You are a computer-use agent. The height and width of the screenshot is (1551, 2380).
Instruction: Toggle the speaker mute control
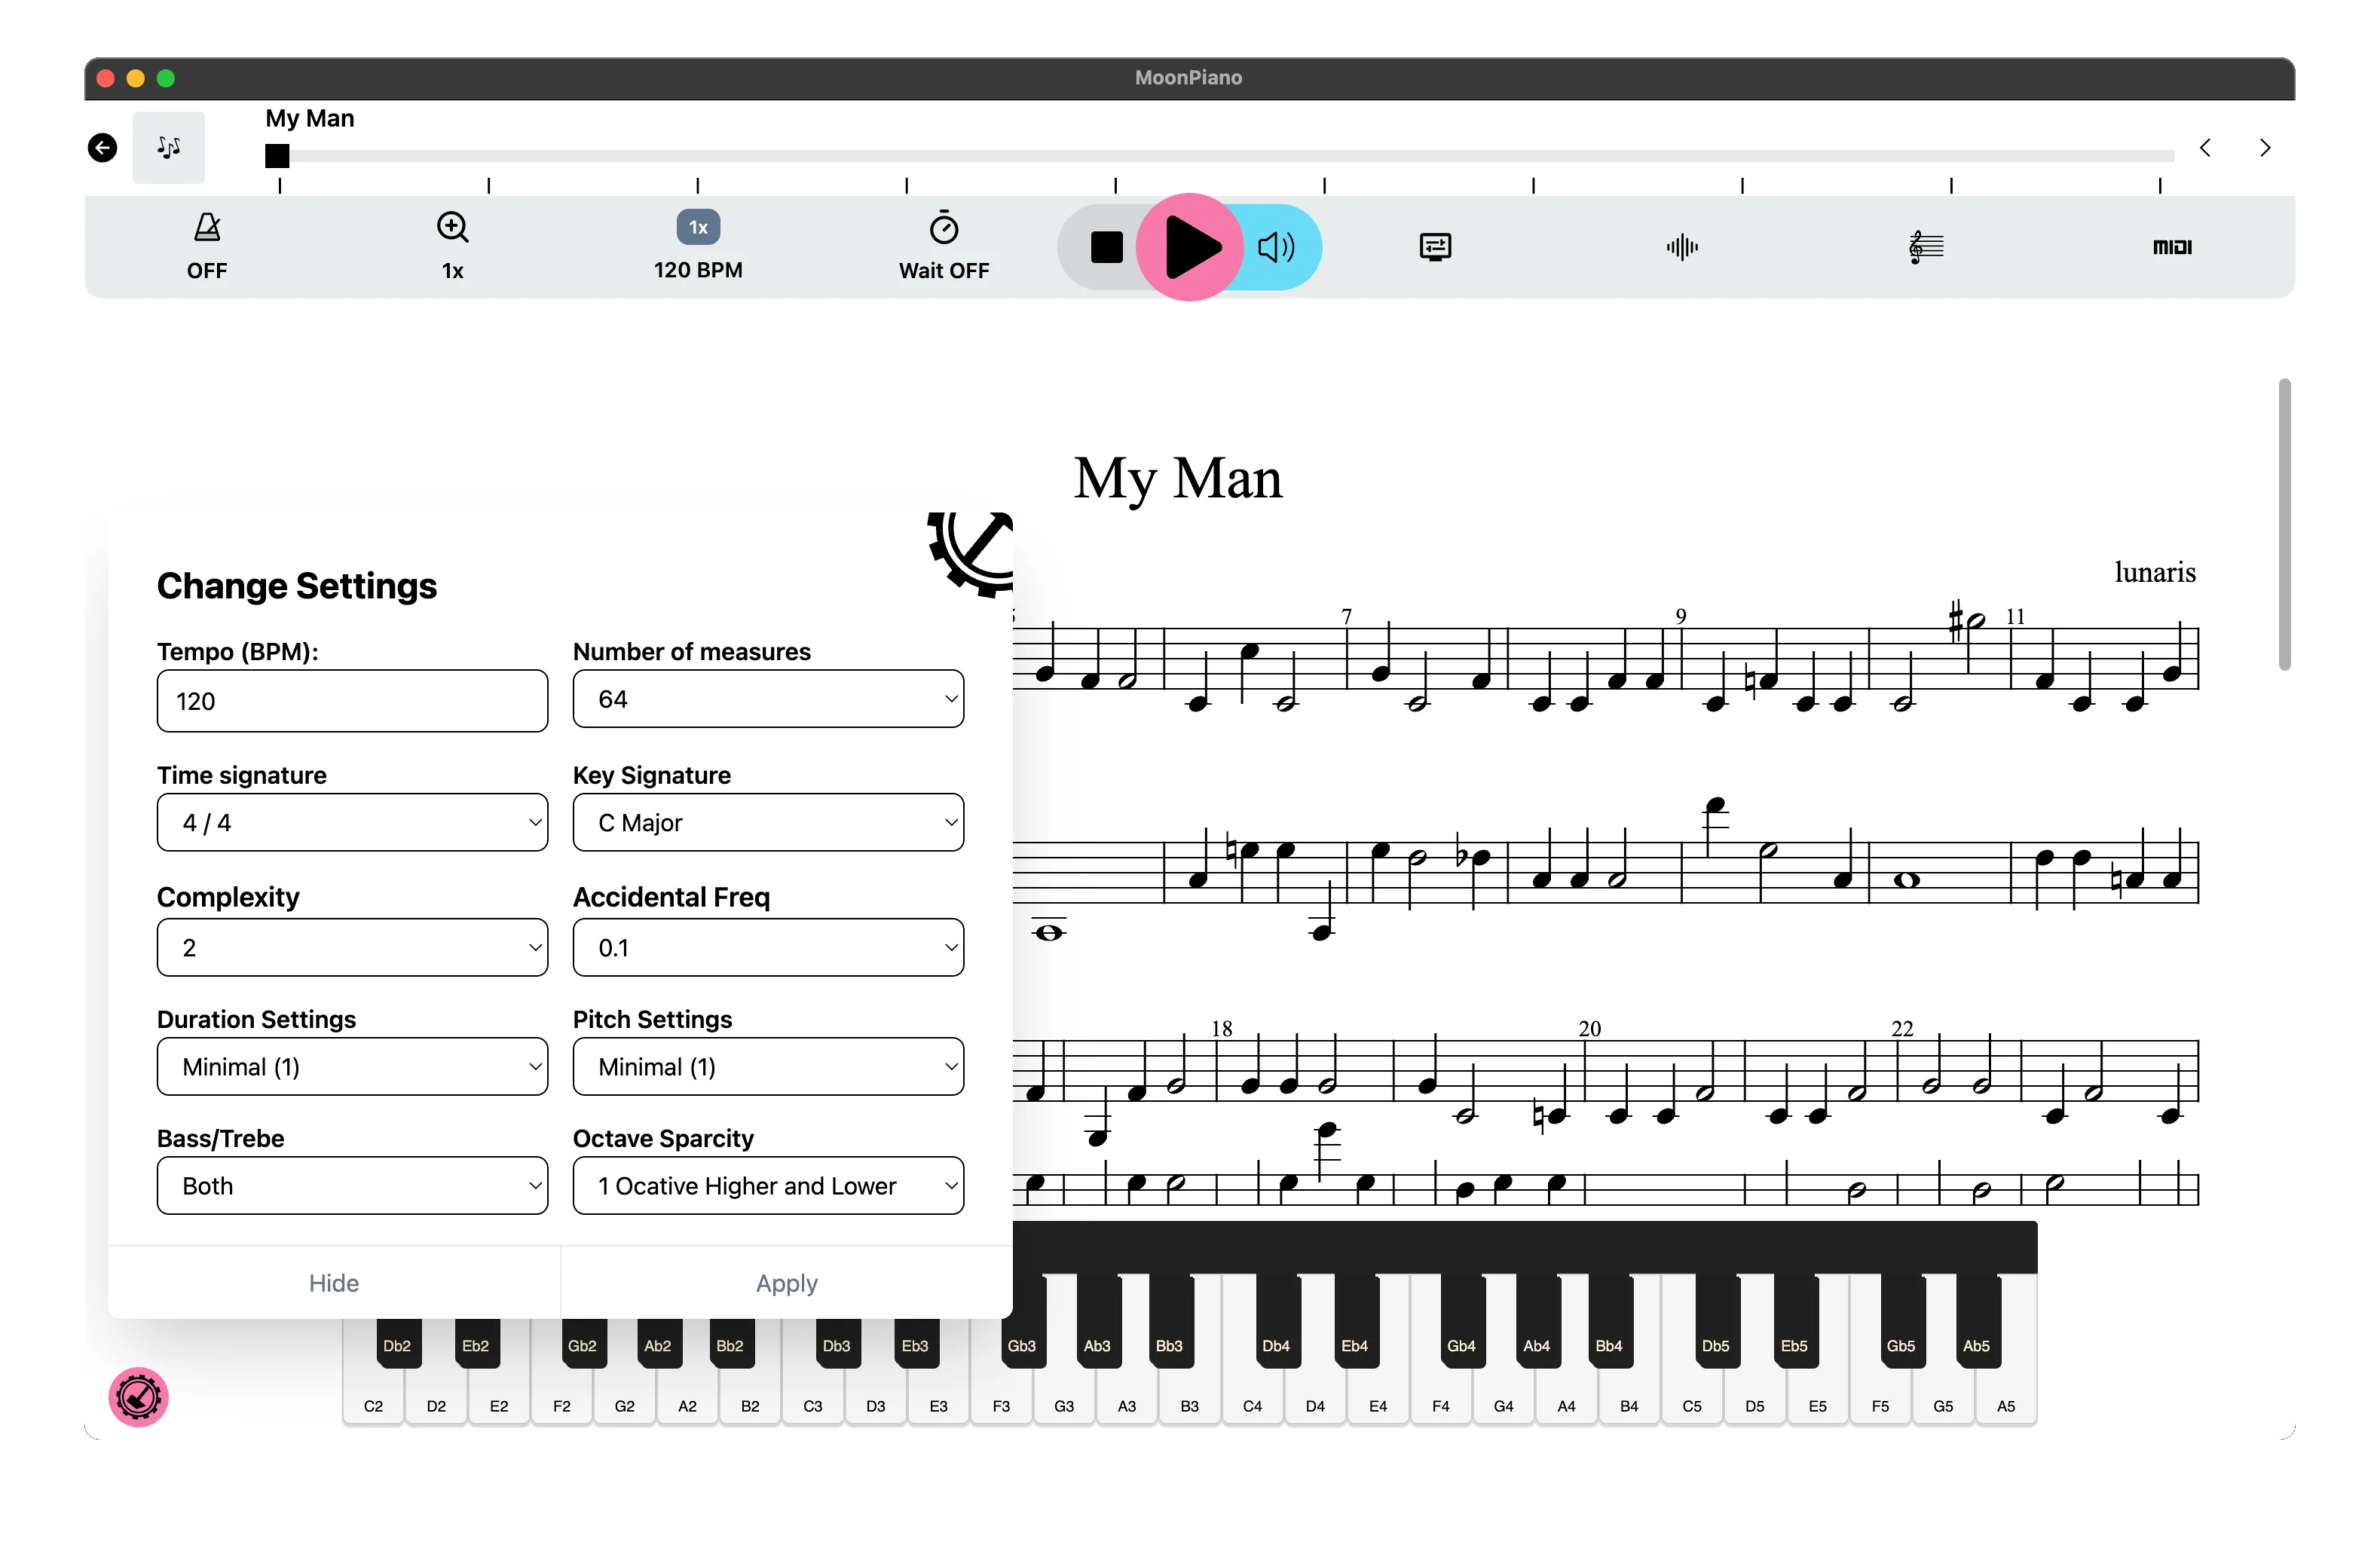(1276, 247)
